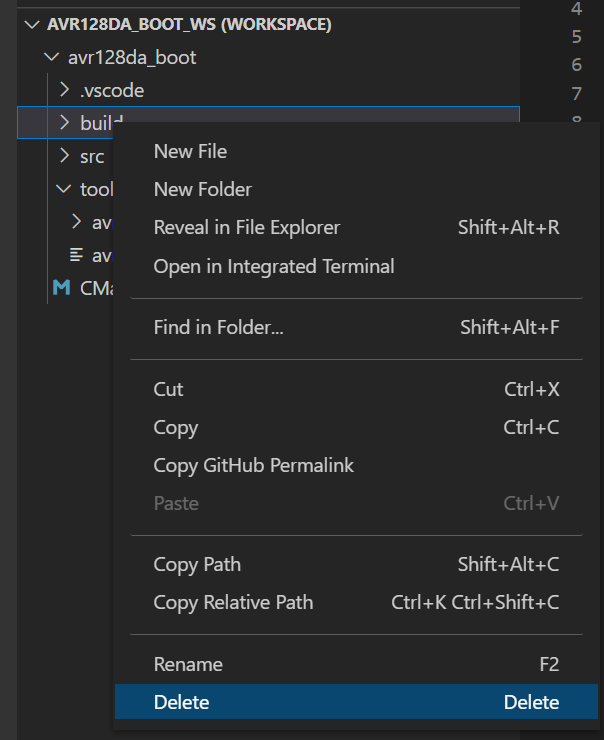The height and width of the screenshot is (740, 604).
Task: Rename the build folder
Action: click(188, 664)
